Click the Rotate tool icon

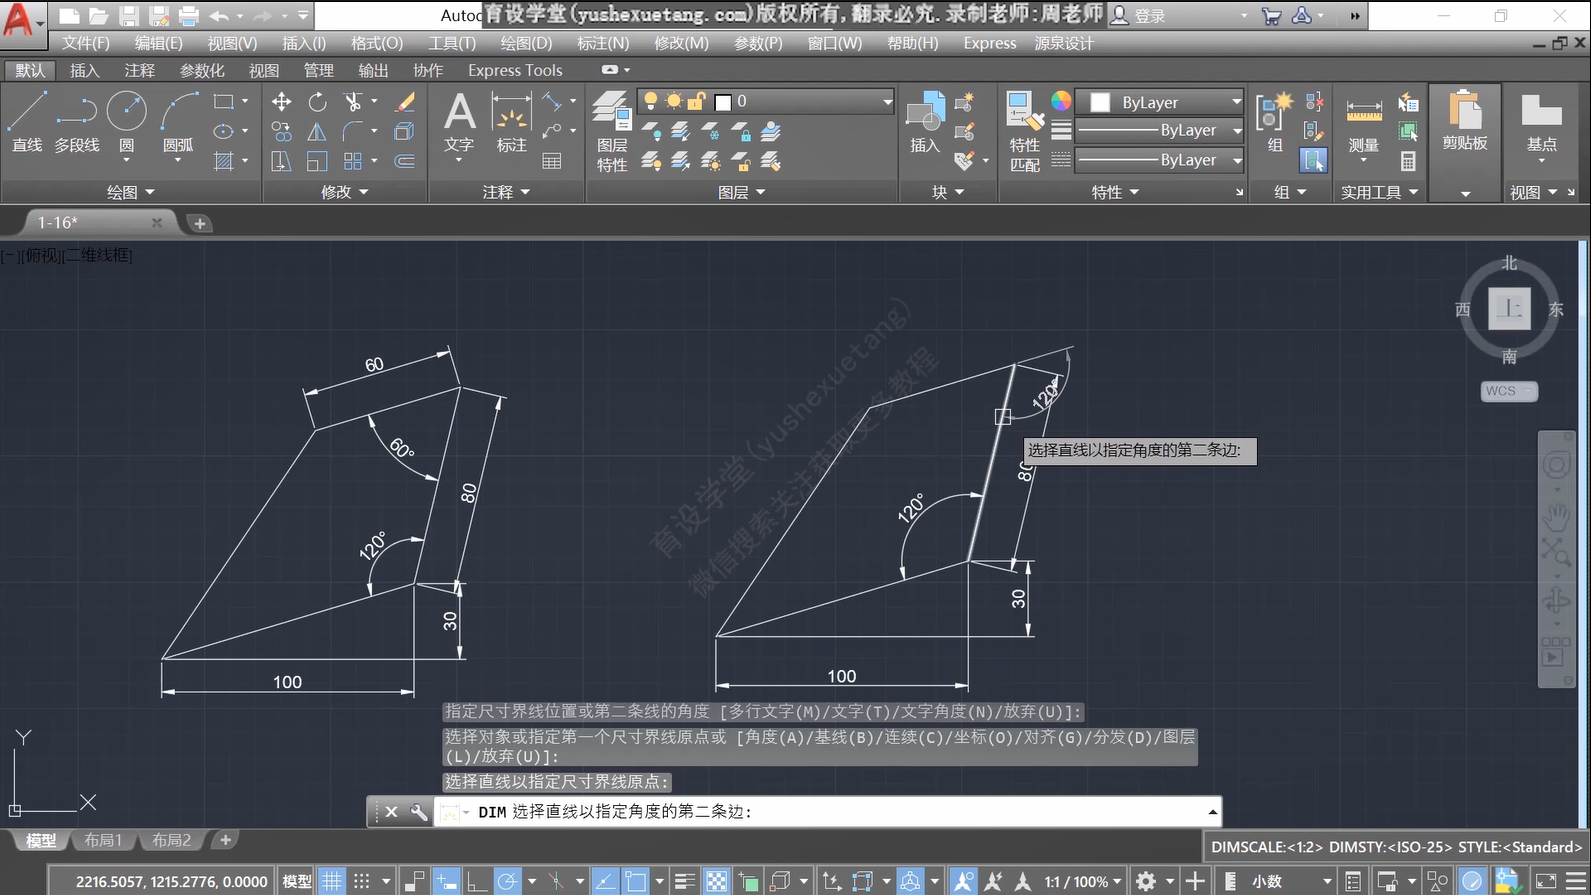click(317, 102)
